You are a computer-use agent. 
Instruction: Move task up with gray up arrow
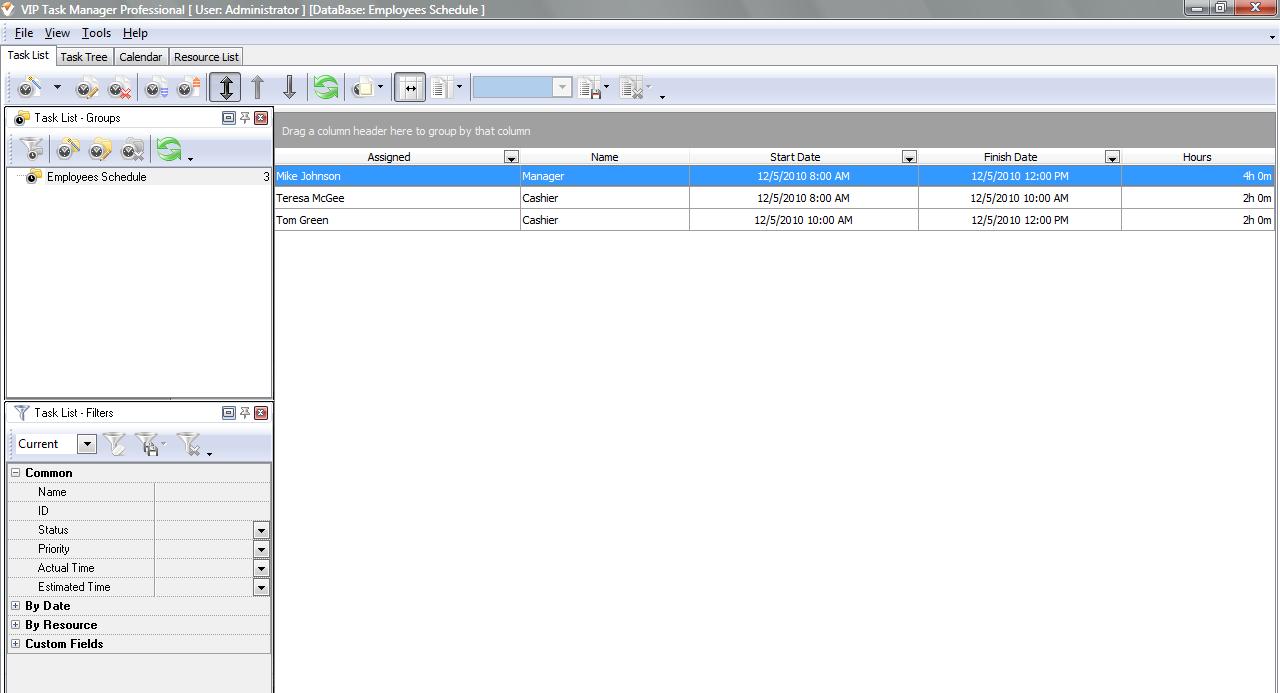(x=257, y=88)
